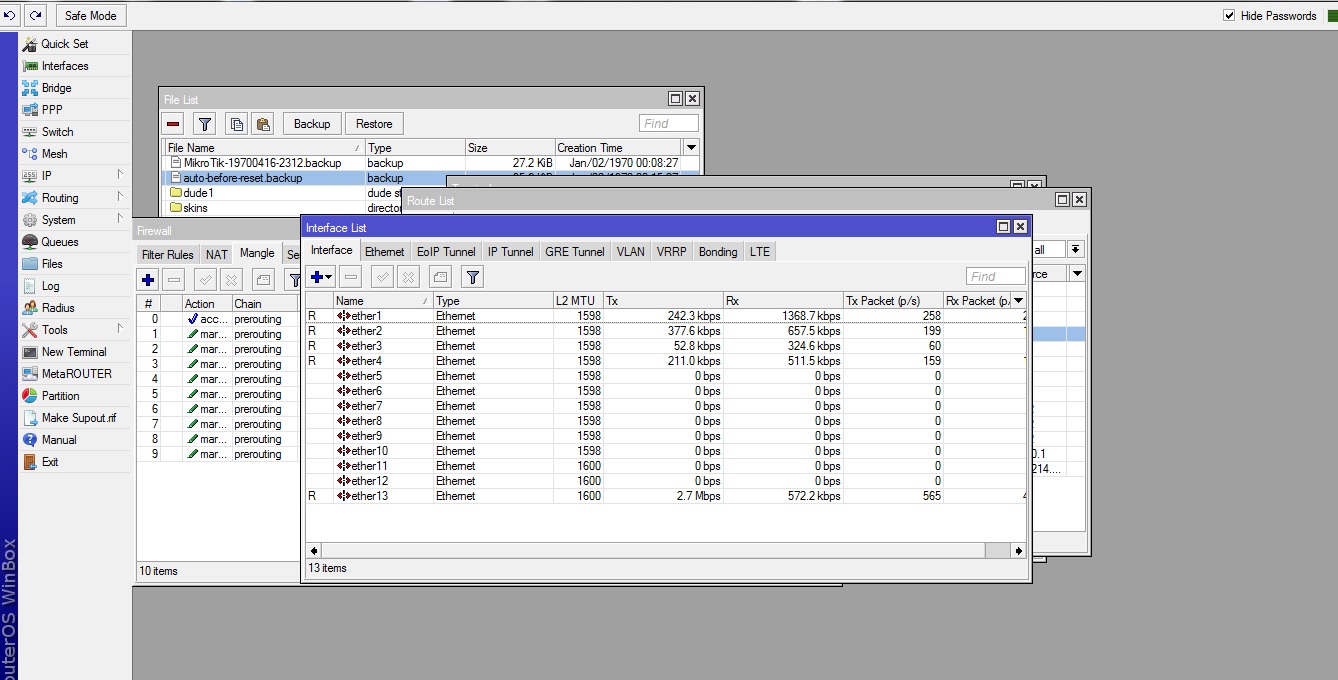Click the comment icon in Interface List toolbar
Viewport: 1338px width, 680px height.
[440, 277]
